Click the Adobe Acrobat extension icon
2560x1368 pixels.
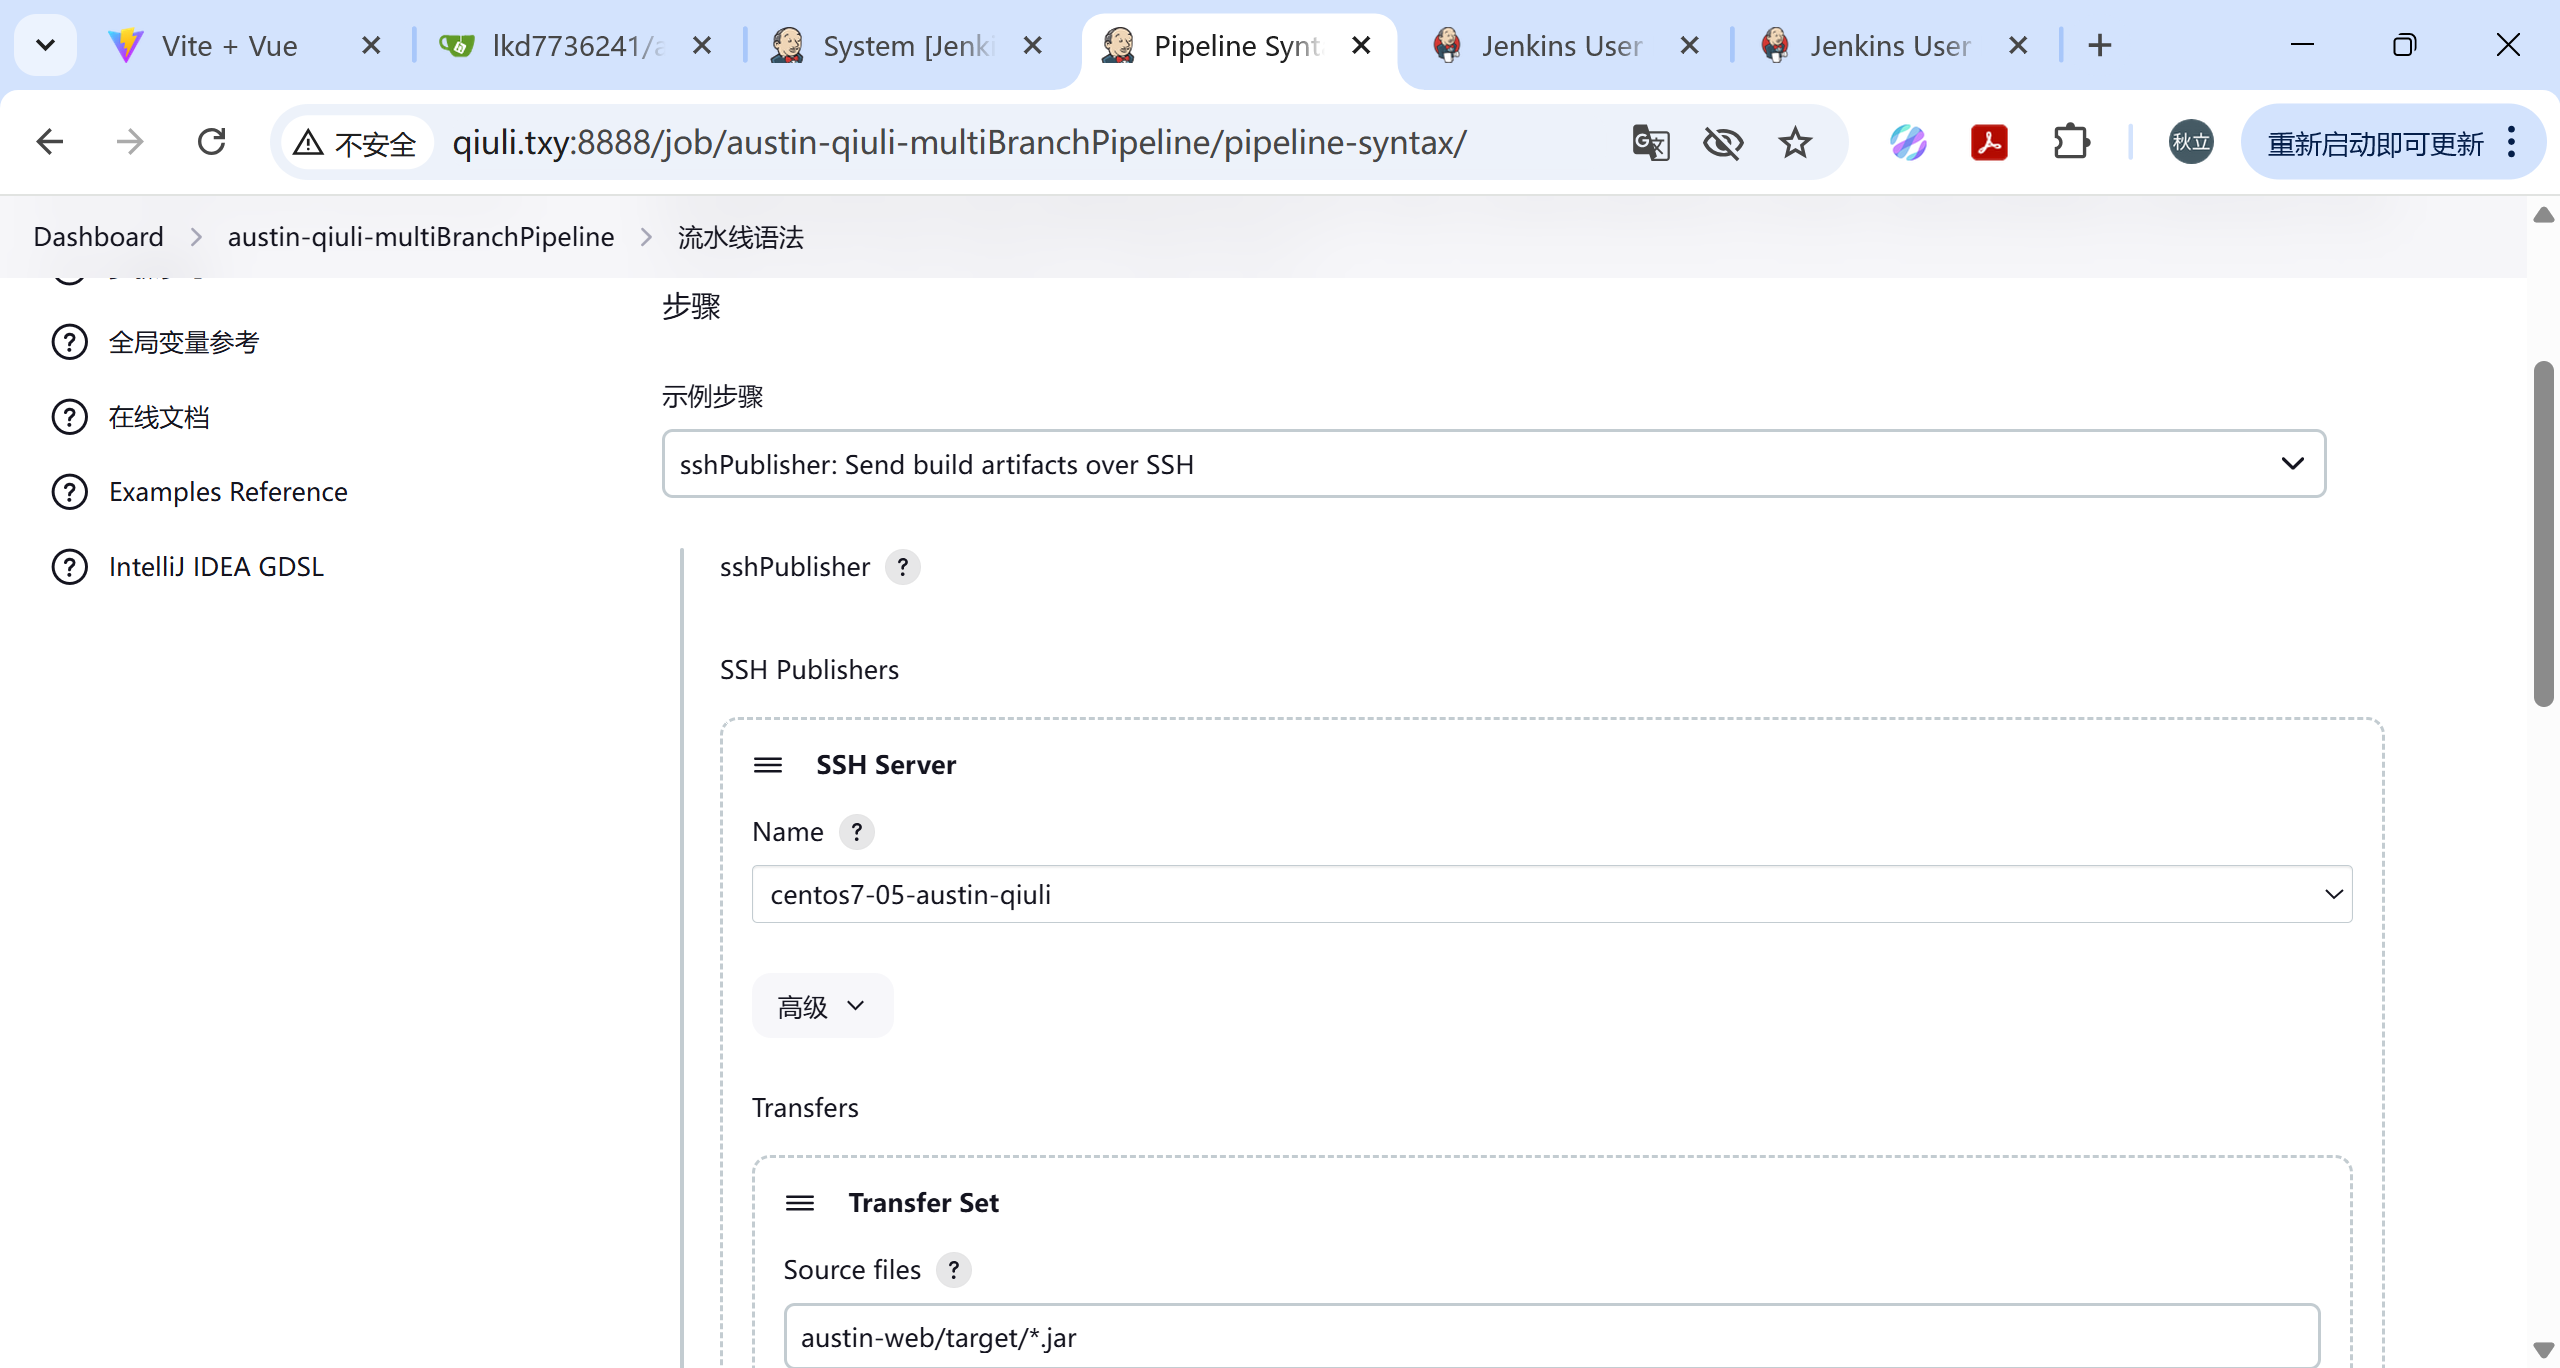[1989, 143]
